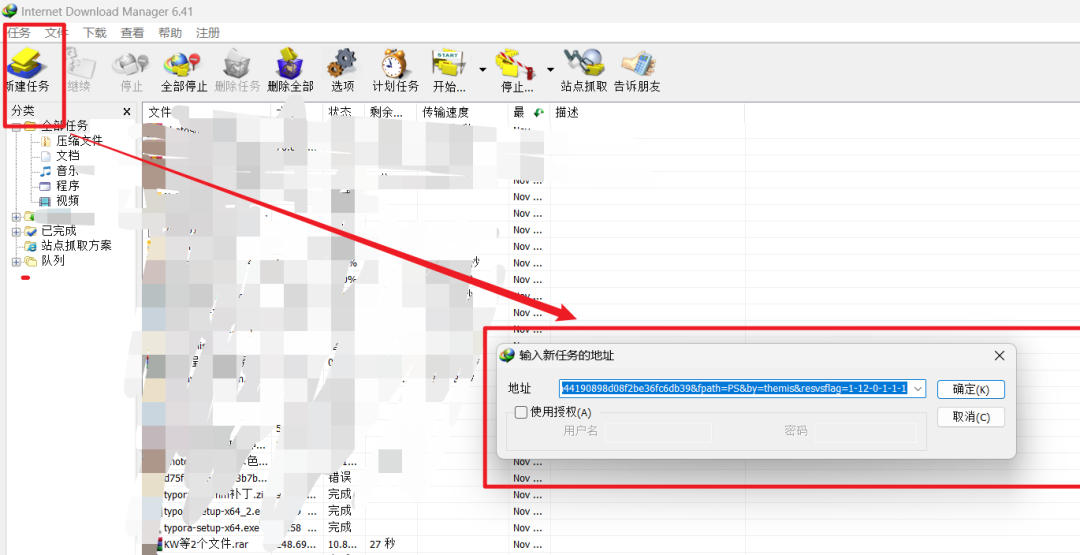Close the 分类 categories panel
This screenshot has height=555, width=1080.
point(127,112)
